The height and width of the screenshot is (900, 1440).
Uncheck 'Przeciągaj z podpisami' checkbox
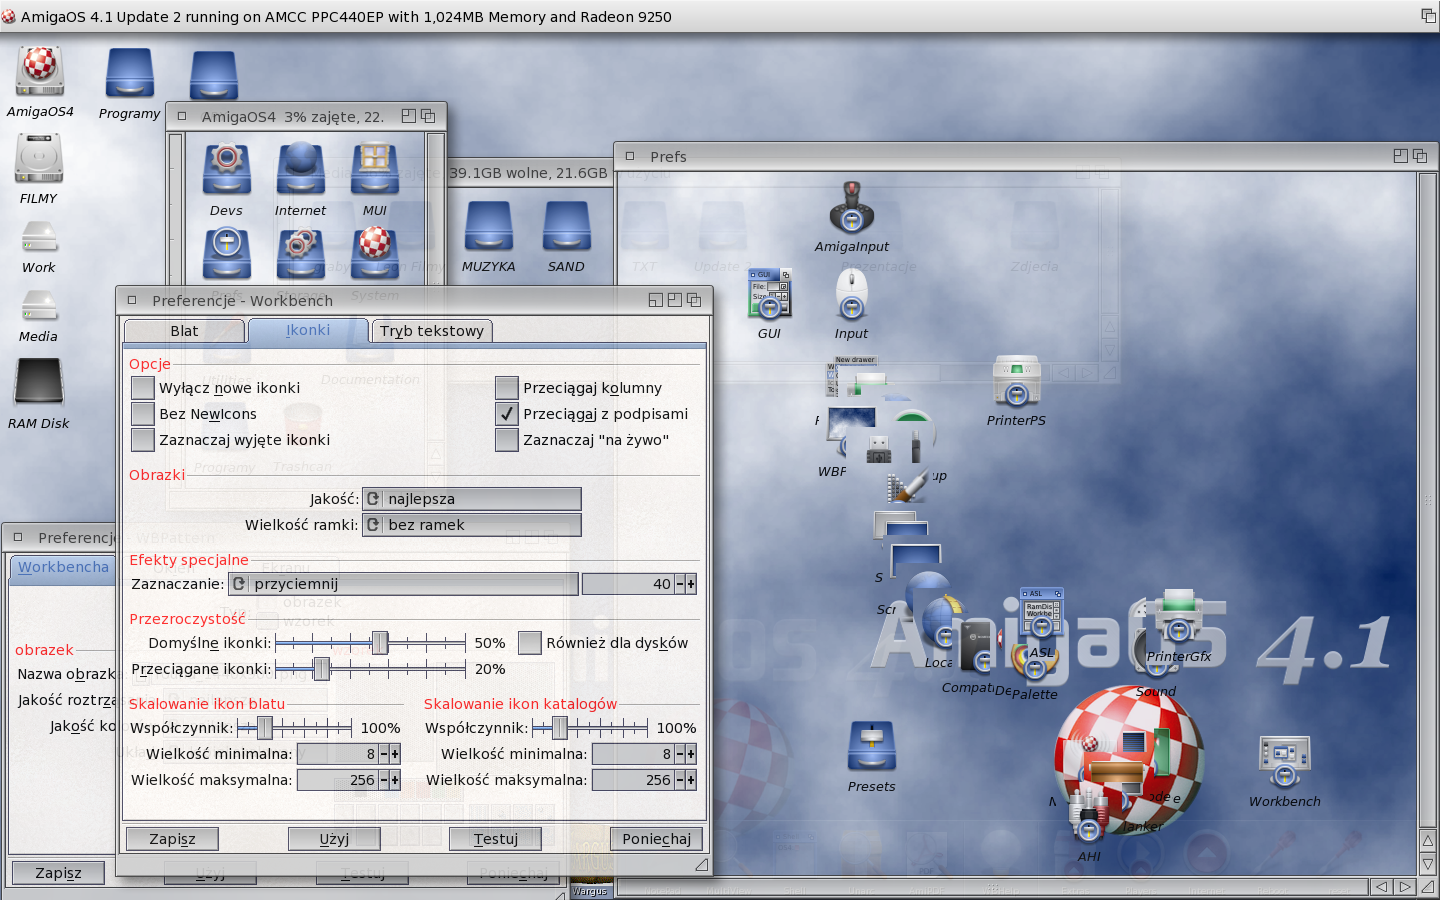tap(507, 414)
